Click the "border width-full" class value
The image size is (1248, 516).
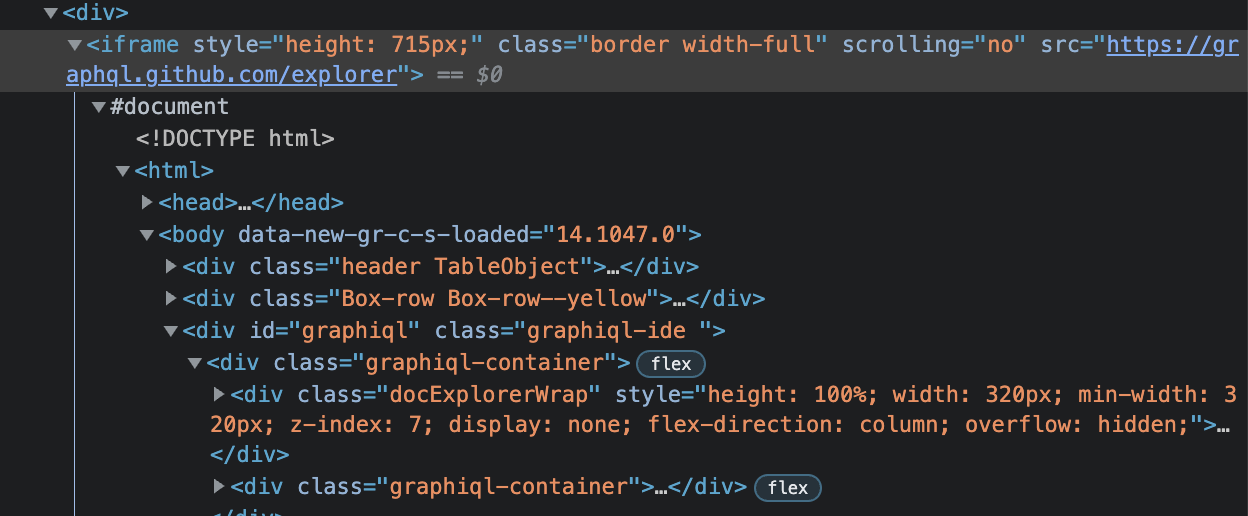coord(709,45)
